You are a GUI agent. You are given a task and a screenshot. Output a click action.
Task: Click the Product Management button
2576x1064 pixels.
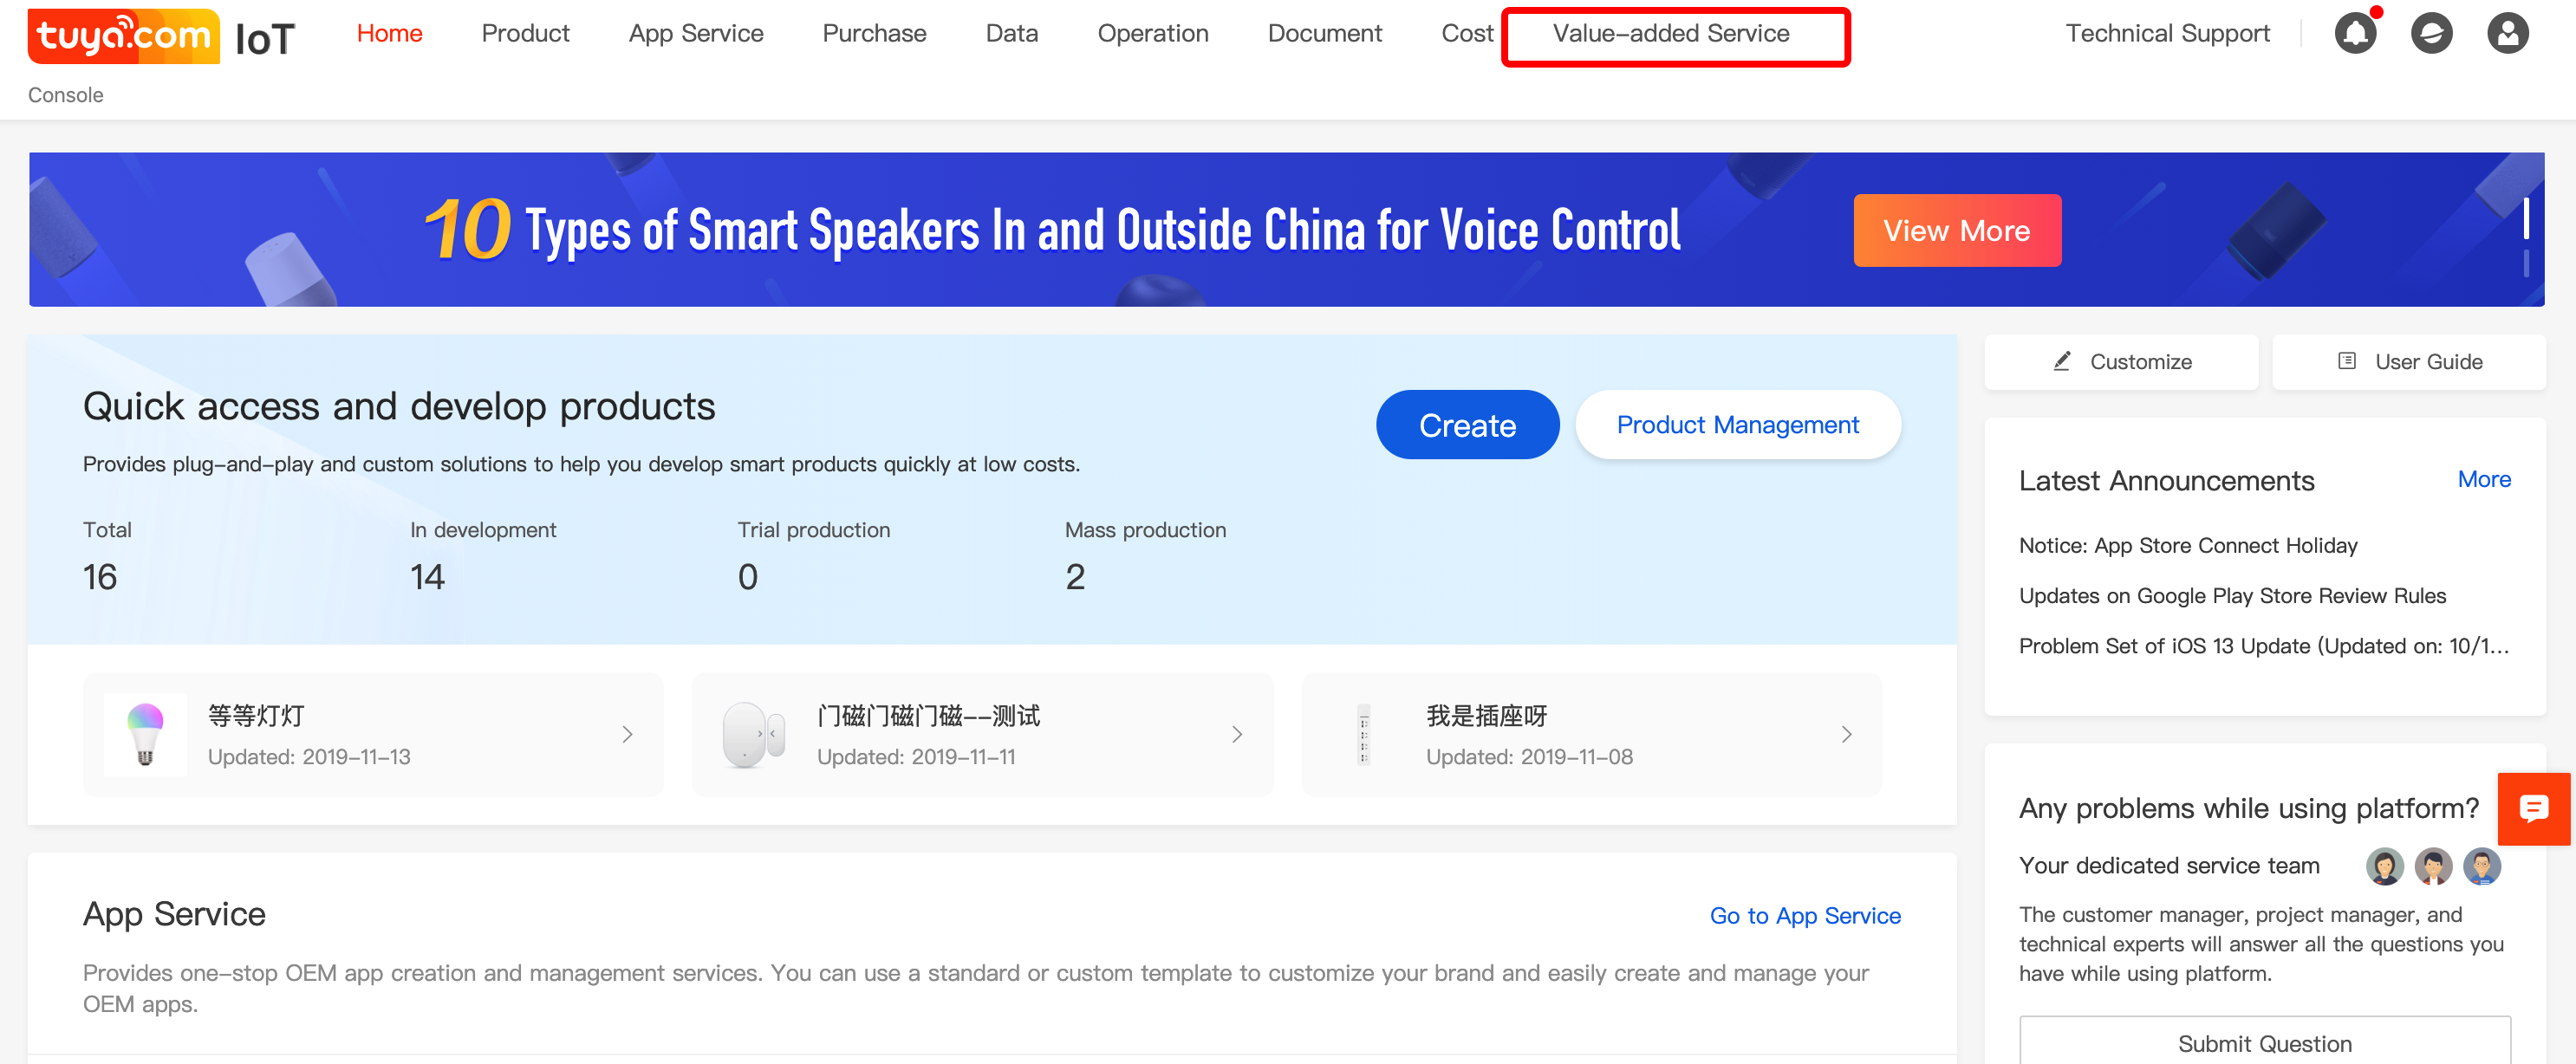tap(1737, 425)
